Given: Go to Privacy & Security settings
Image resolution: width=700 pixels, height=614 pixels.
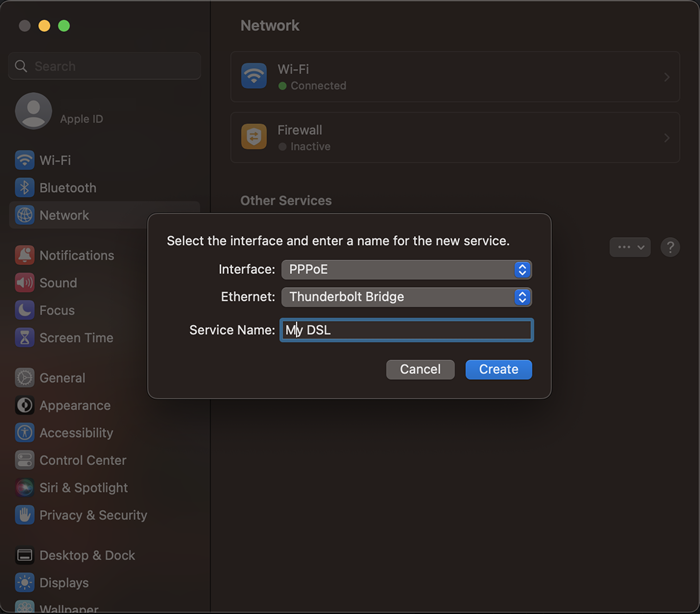Looking at the screenshot, I should point(93,516).
